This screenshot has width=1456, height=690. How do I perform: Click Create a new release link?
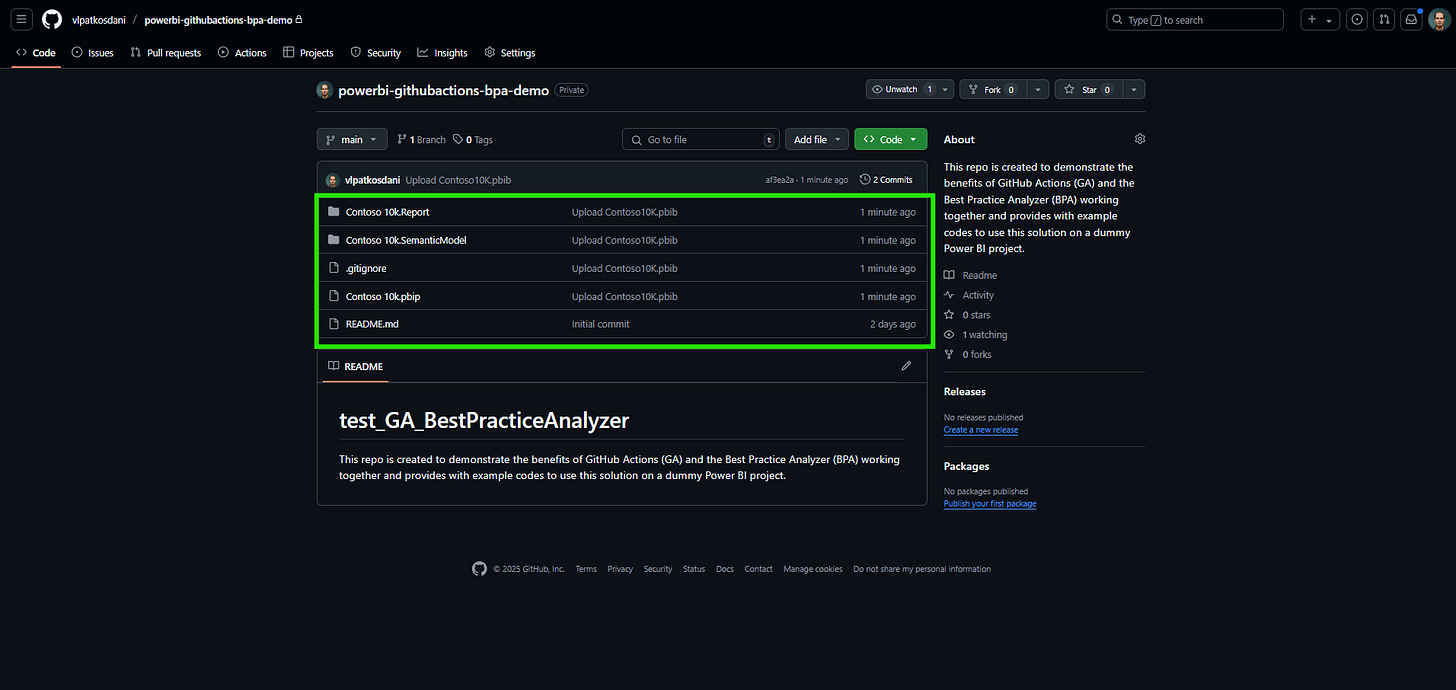tap(981, 430)
